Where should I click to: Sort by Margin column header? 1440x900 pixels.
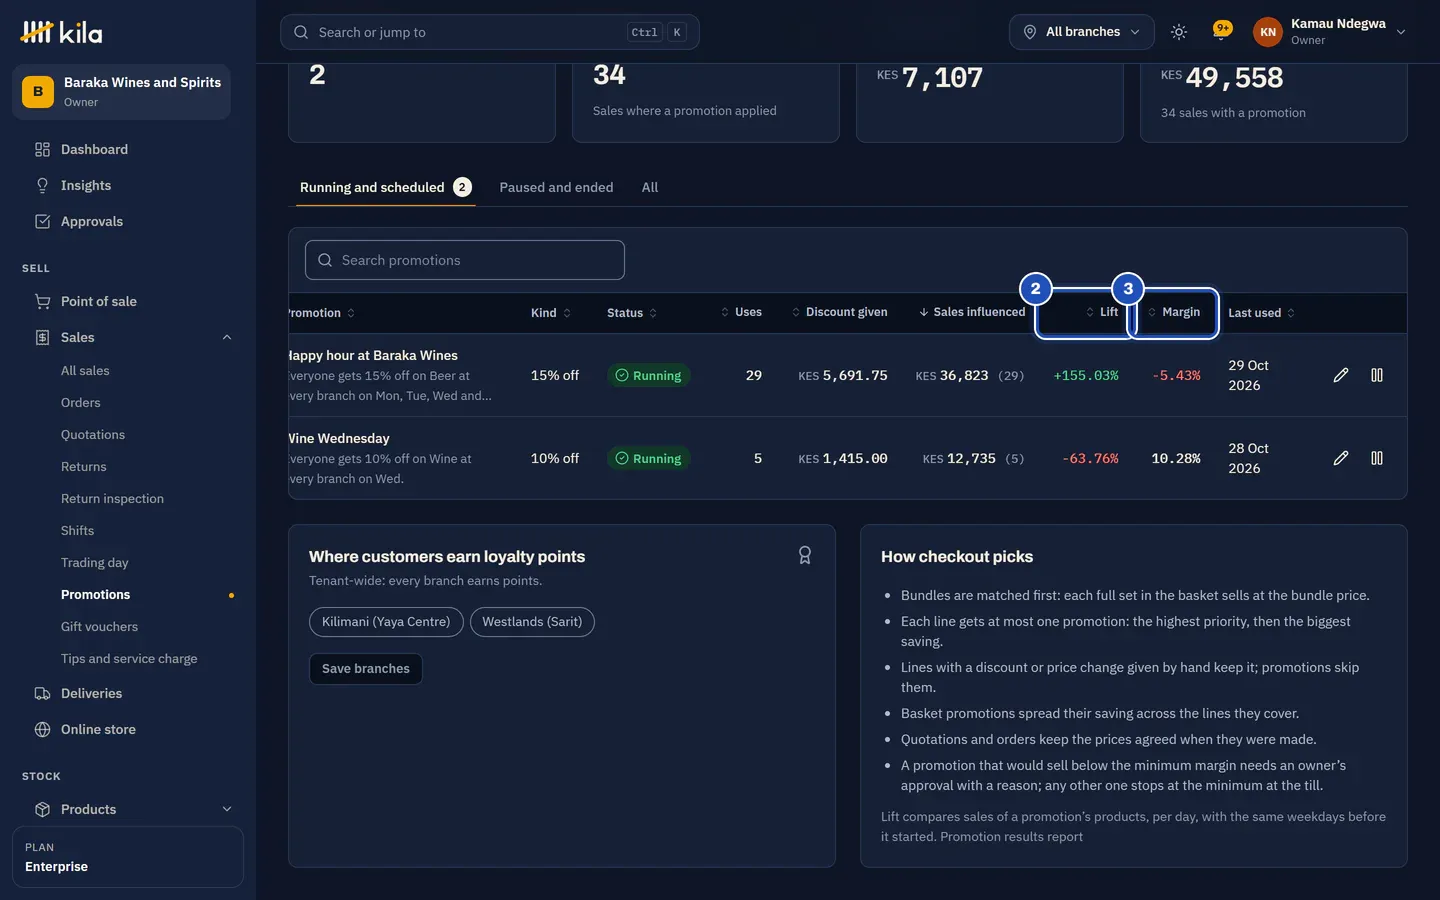(x=1174, y=312)
